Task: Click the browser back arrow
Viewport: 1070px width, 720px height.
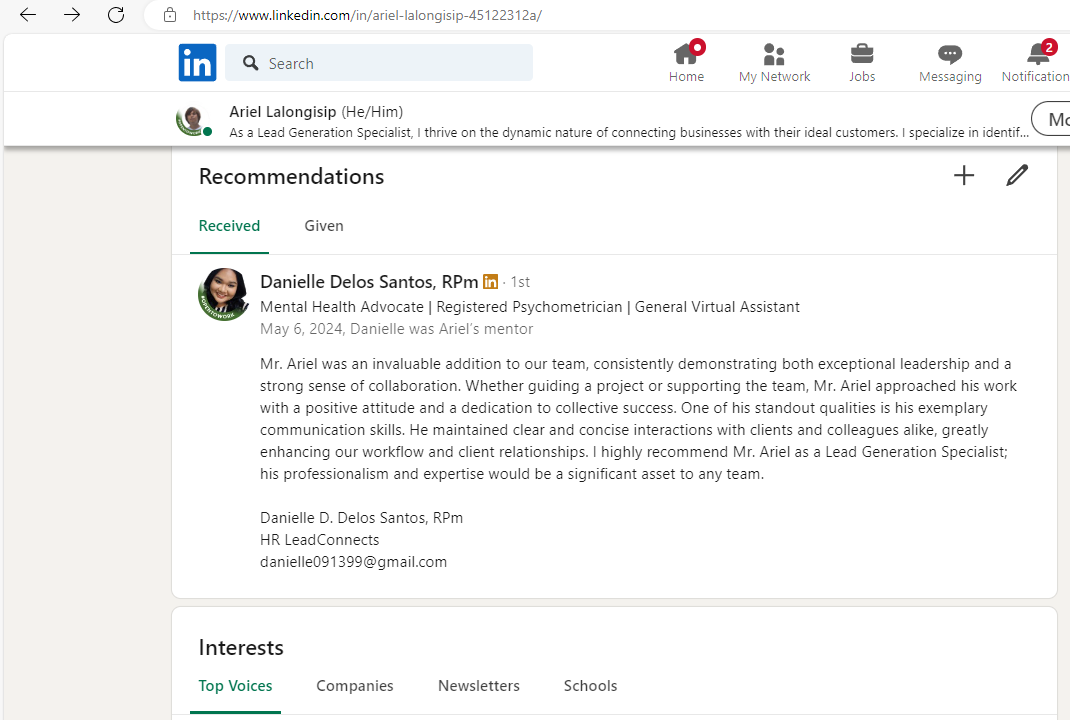Action: (x=28, y=15)
